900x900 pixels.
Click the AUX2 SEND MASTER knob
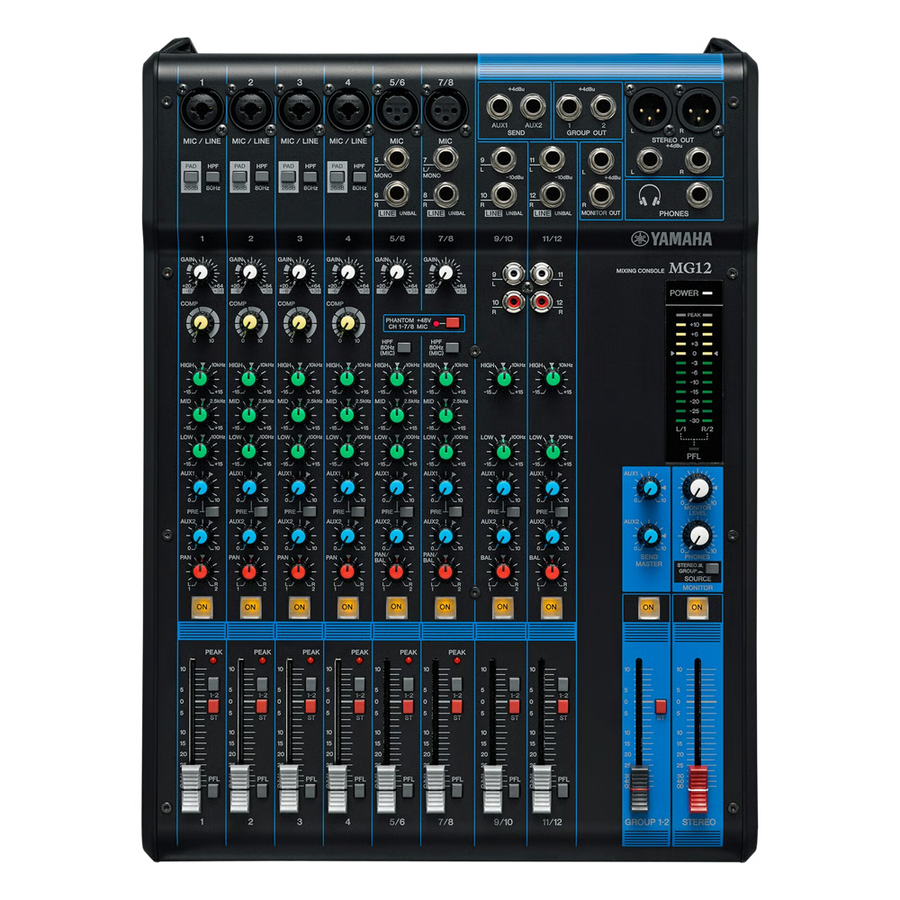[650, 536]
